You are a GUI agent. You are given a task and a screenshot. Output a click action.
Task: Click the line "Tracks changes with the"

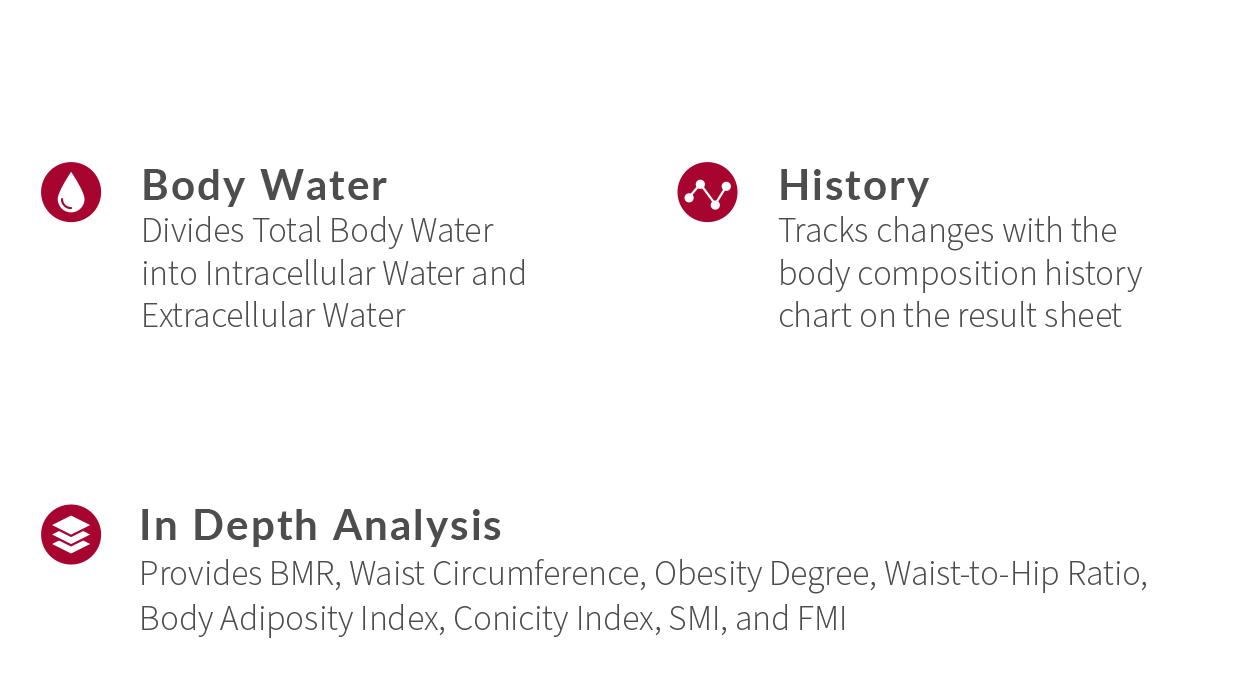(x=947, y=230)
